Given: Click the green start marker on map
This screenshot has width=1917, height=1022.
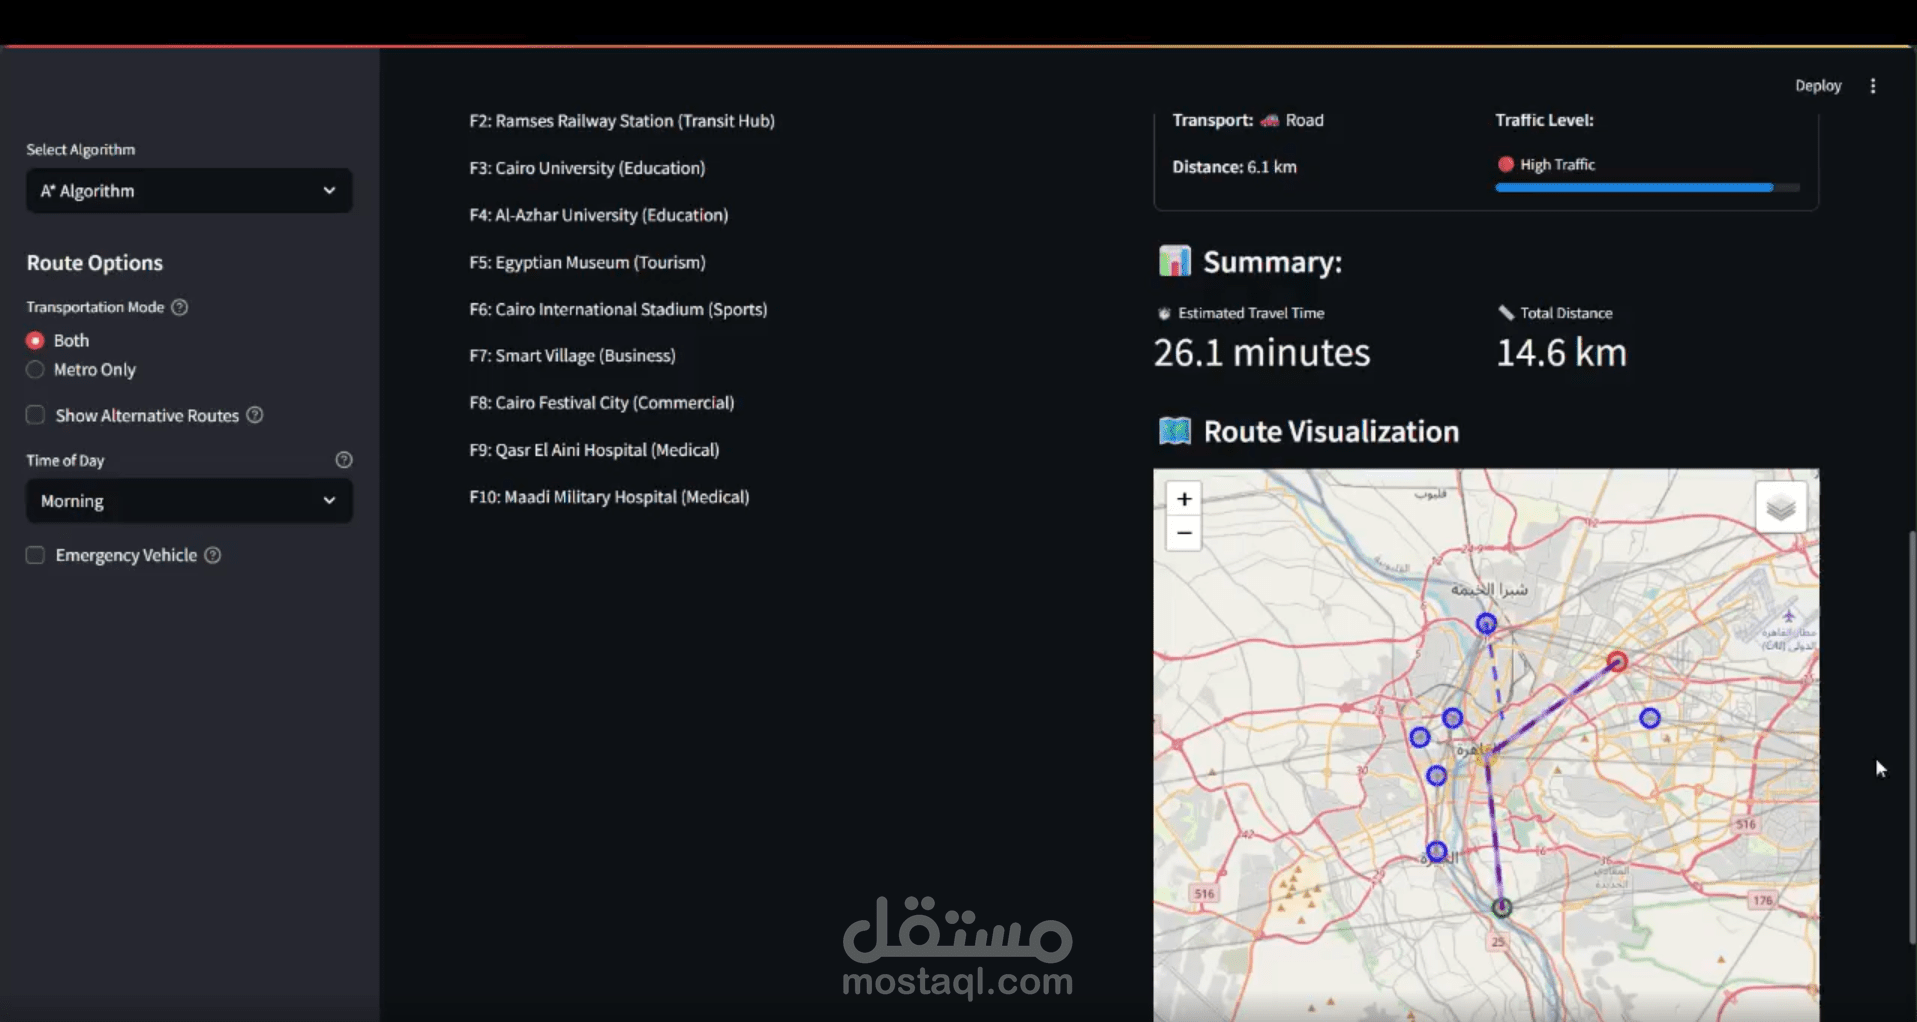Looking at the screenshot, I should [x=1502, y=908].
